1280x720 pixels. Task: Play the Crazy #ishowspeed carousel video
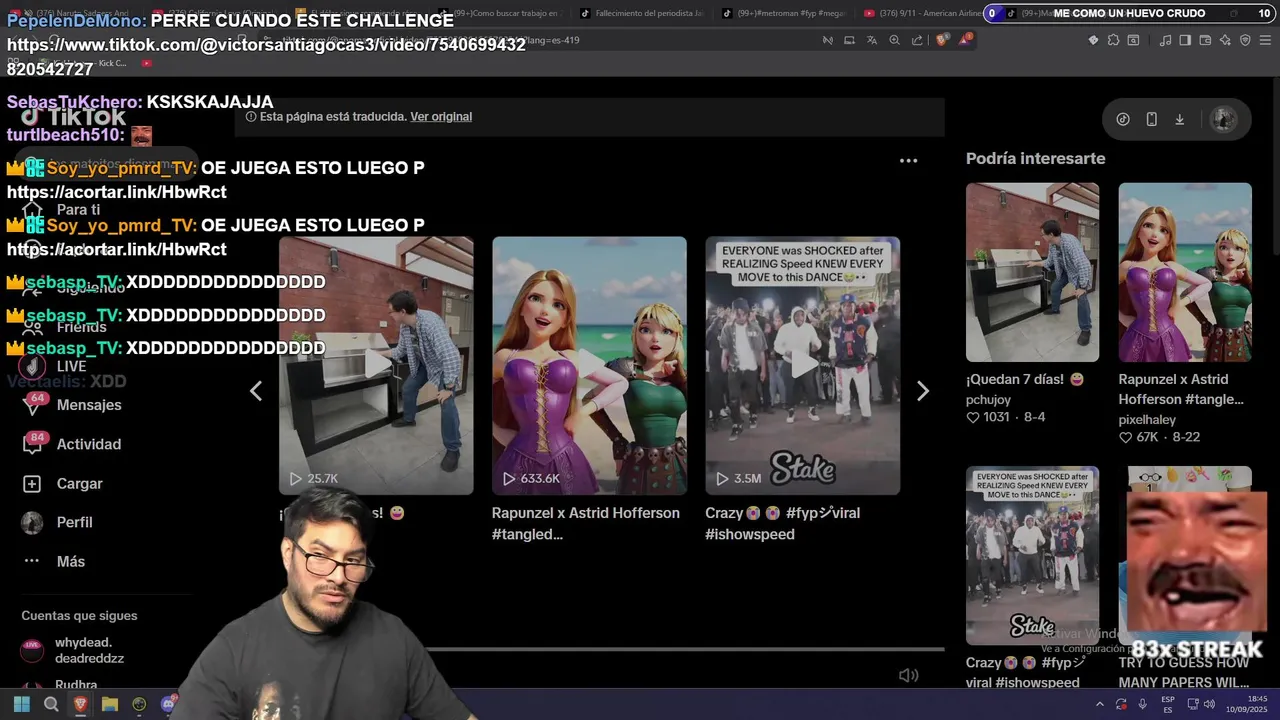802,365
